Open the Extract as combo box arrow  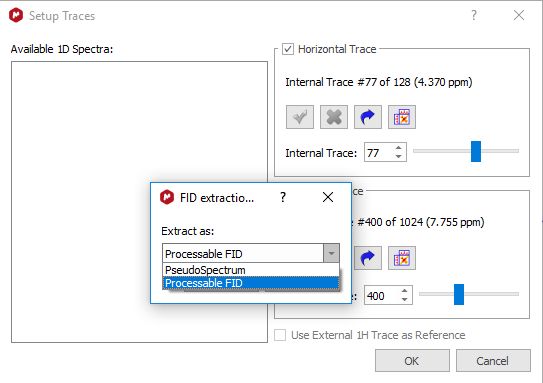pyautogui.click(x=331, y=253)
